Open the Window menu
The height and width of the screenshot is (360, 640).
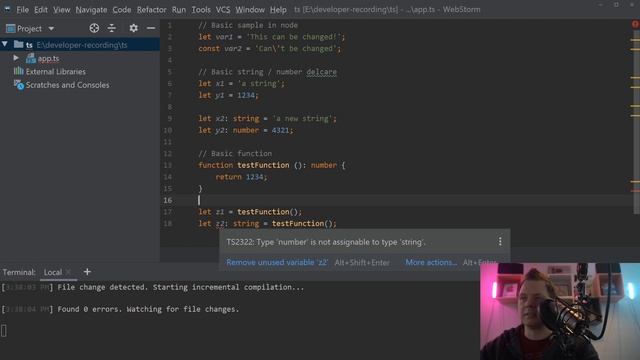(x=250, y=9)
